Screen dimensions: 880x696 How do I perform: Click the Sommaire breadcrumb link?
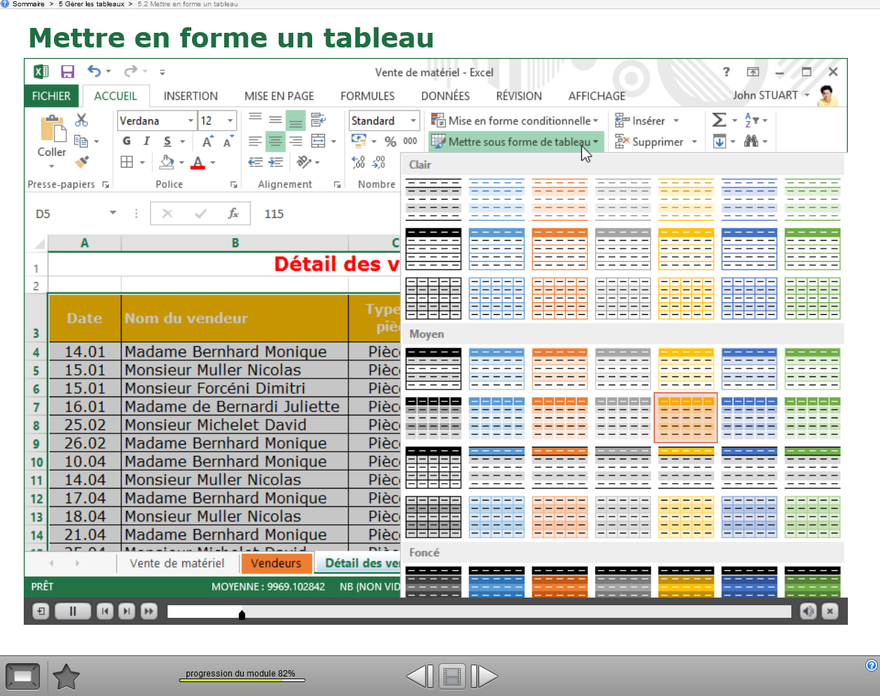[x=28, y=5]
